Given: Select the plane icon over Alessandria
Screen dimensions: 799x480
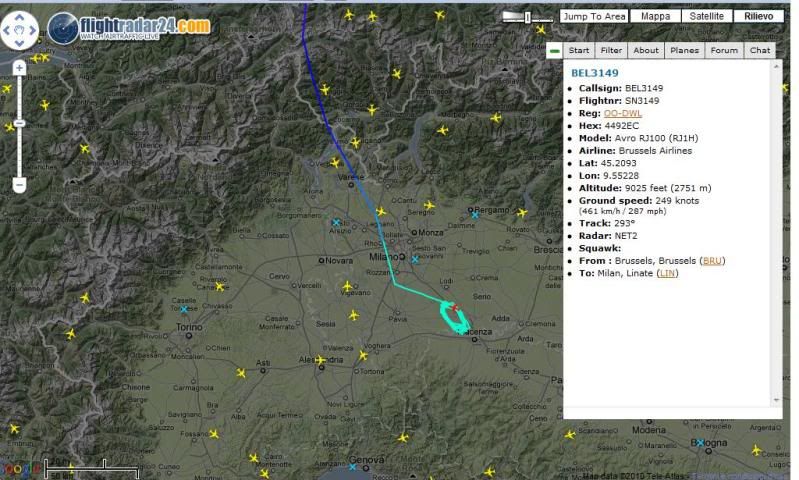Looking at the screenshot, I should tap(320, 360).
